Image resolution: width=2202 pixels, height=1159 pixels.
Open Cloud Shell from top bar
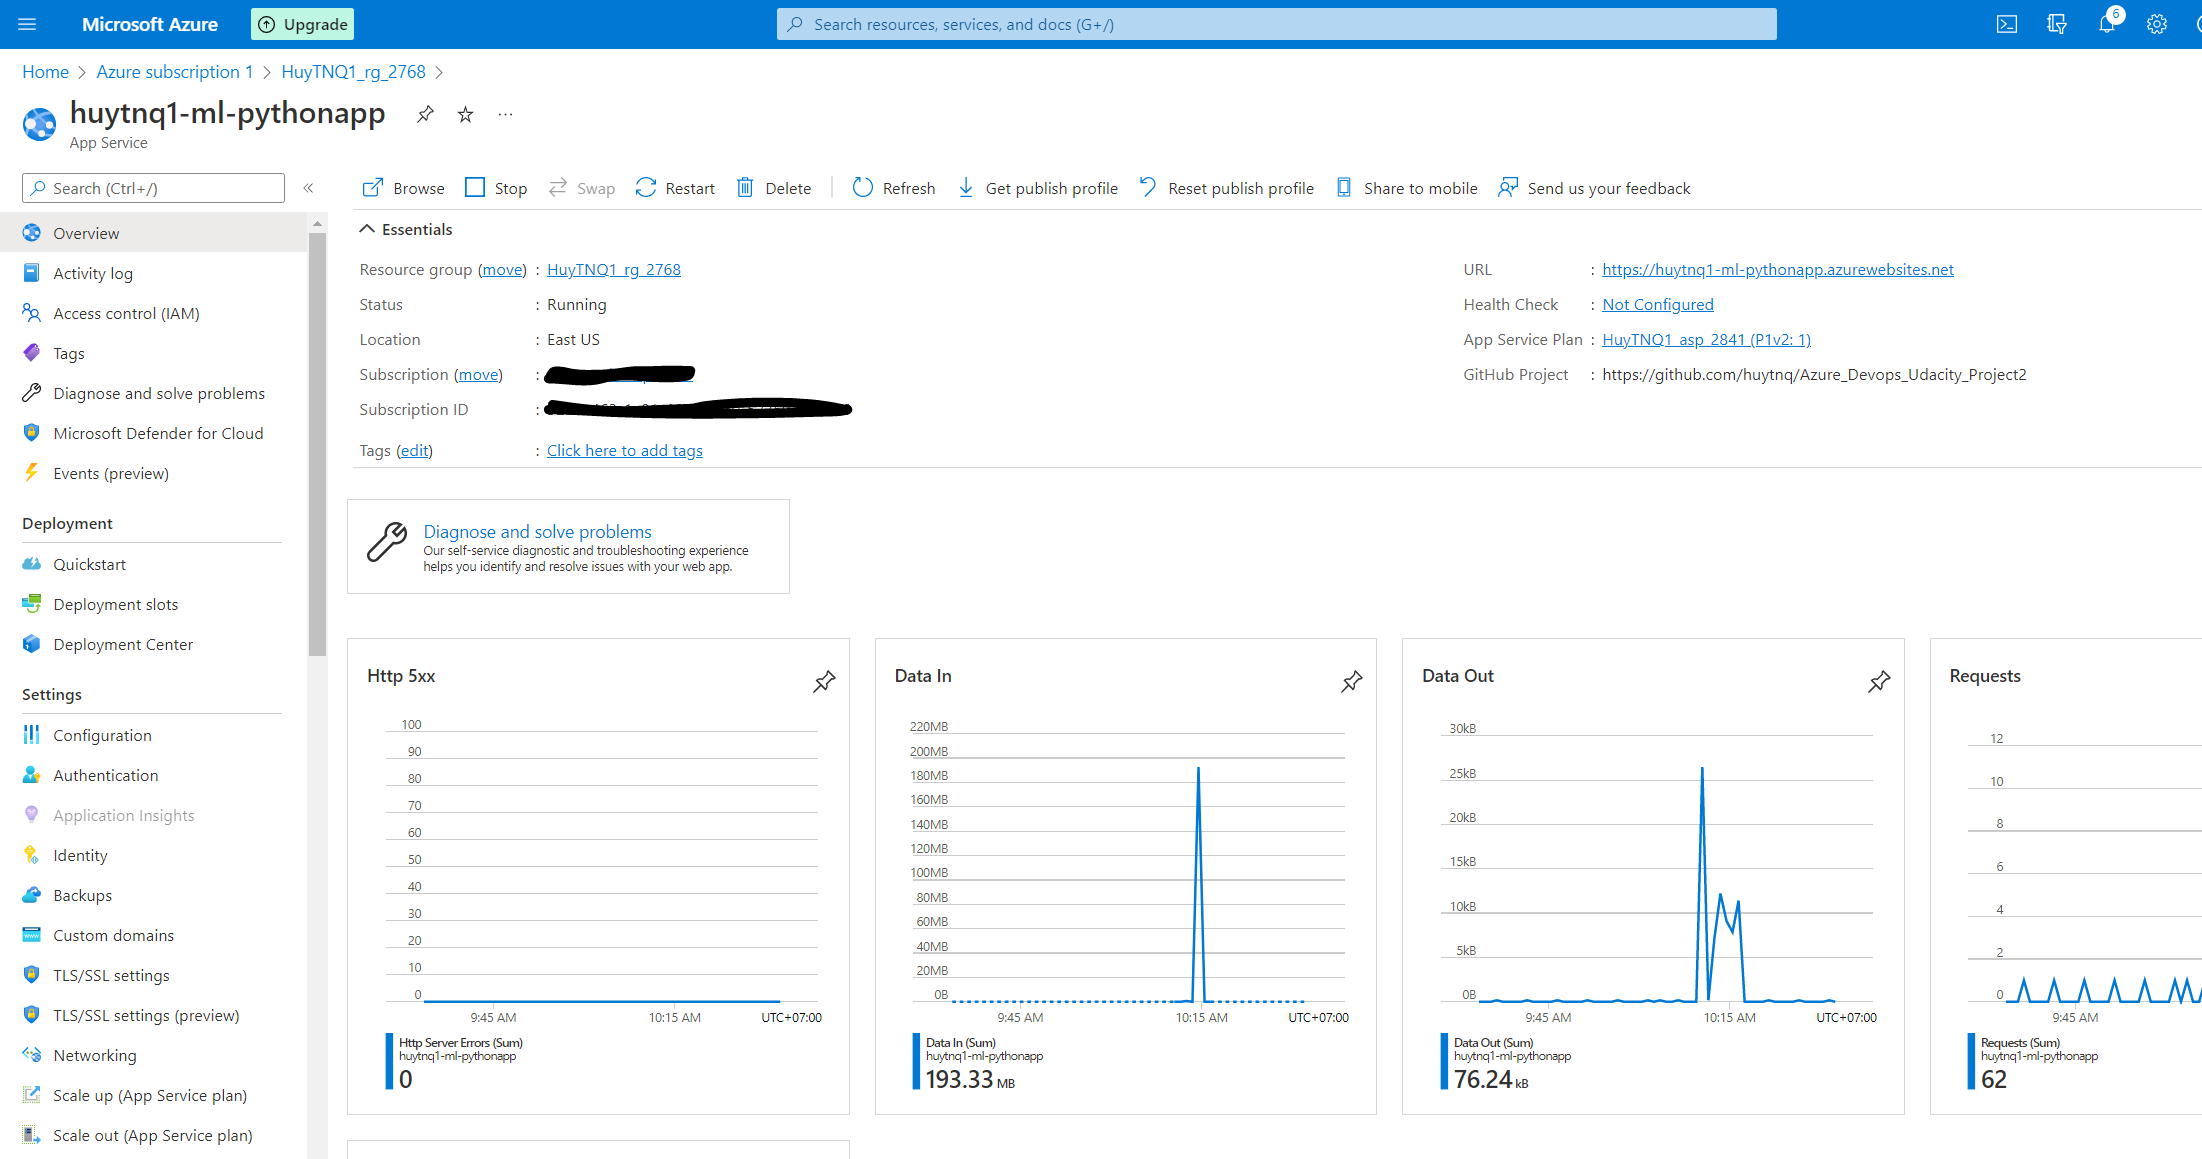[x=2006, y=24]
